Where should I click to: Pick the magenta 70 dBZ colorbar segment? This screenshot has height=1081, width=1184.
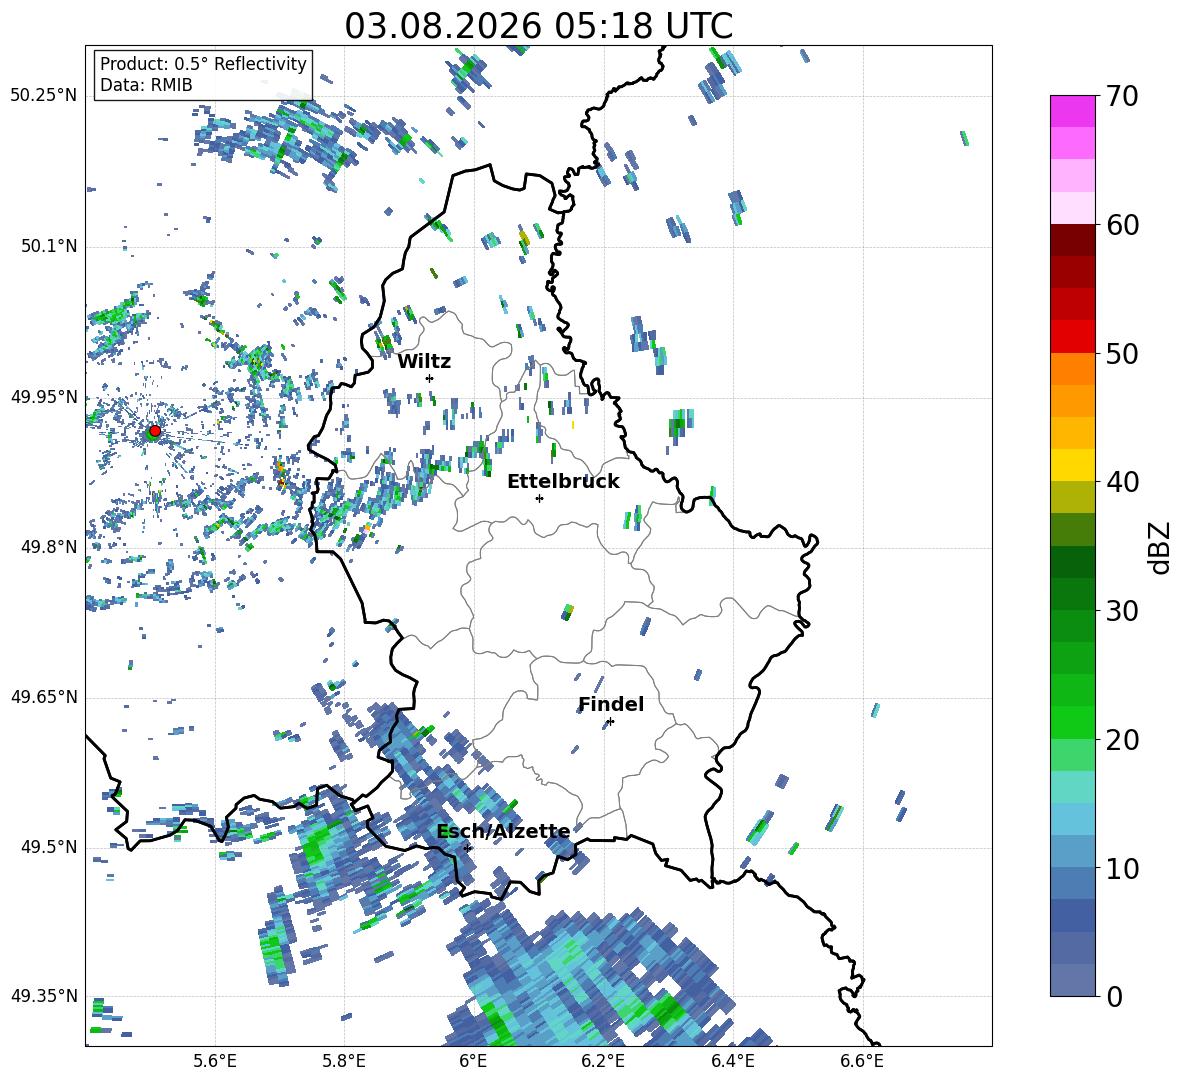point(1072,111)
